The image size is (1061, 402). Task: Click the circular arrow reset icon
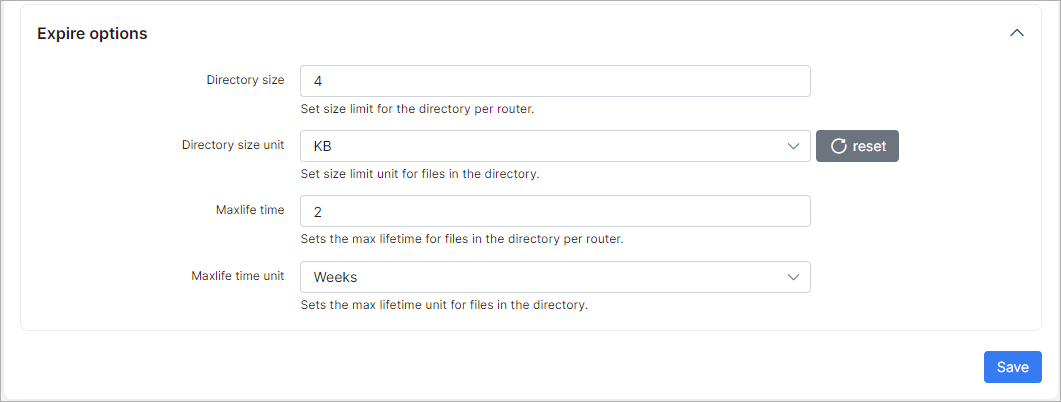pyautogui.click(x=838, y=146)
